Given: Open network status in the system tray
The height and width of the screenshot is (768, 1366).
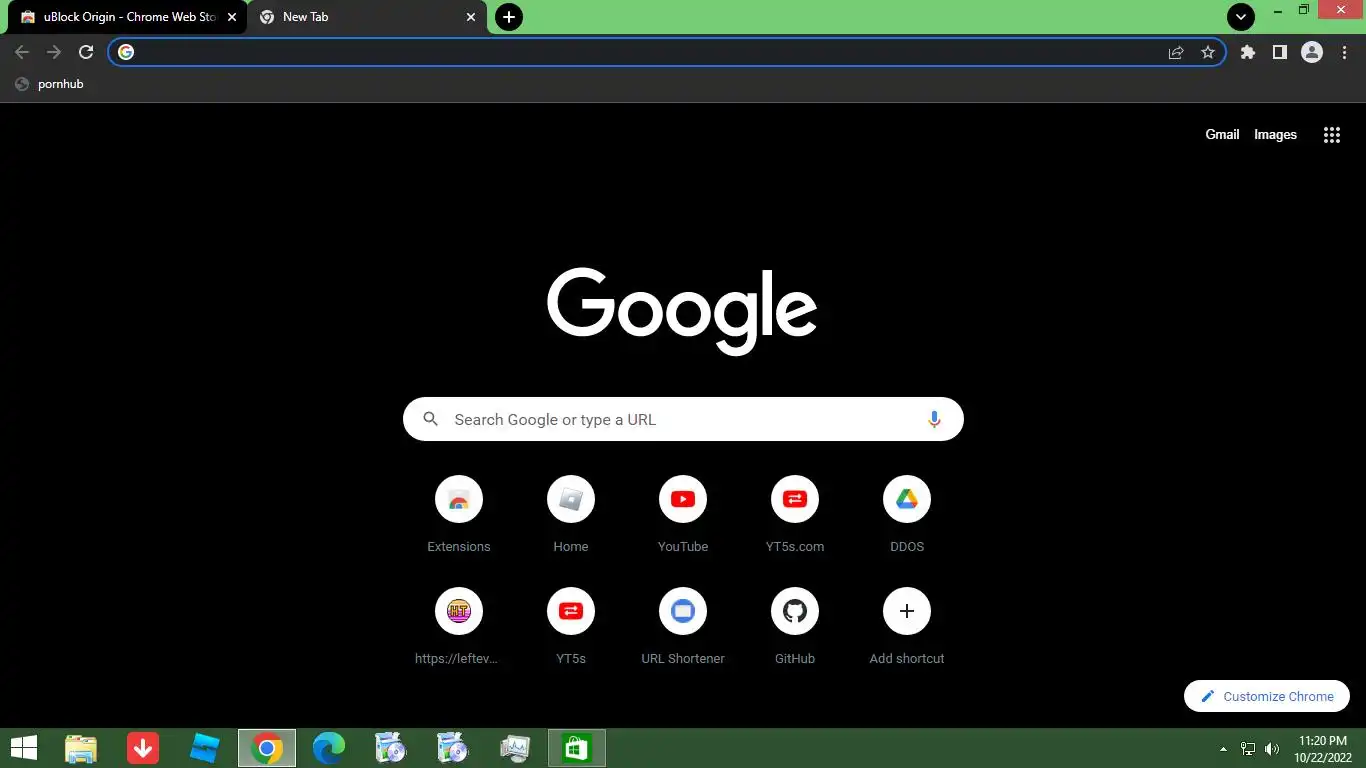Looking at the screenshot, I should pyautogui.click(x=1248, y=748).
